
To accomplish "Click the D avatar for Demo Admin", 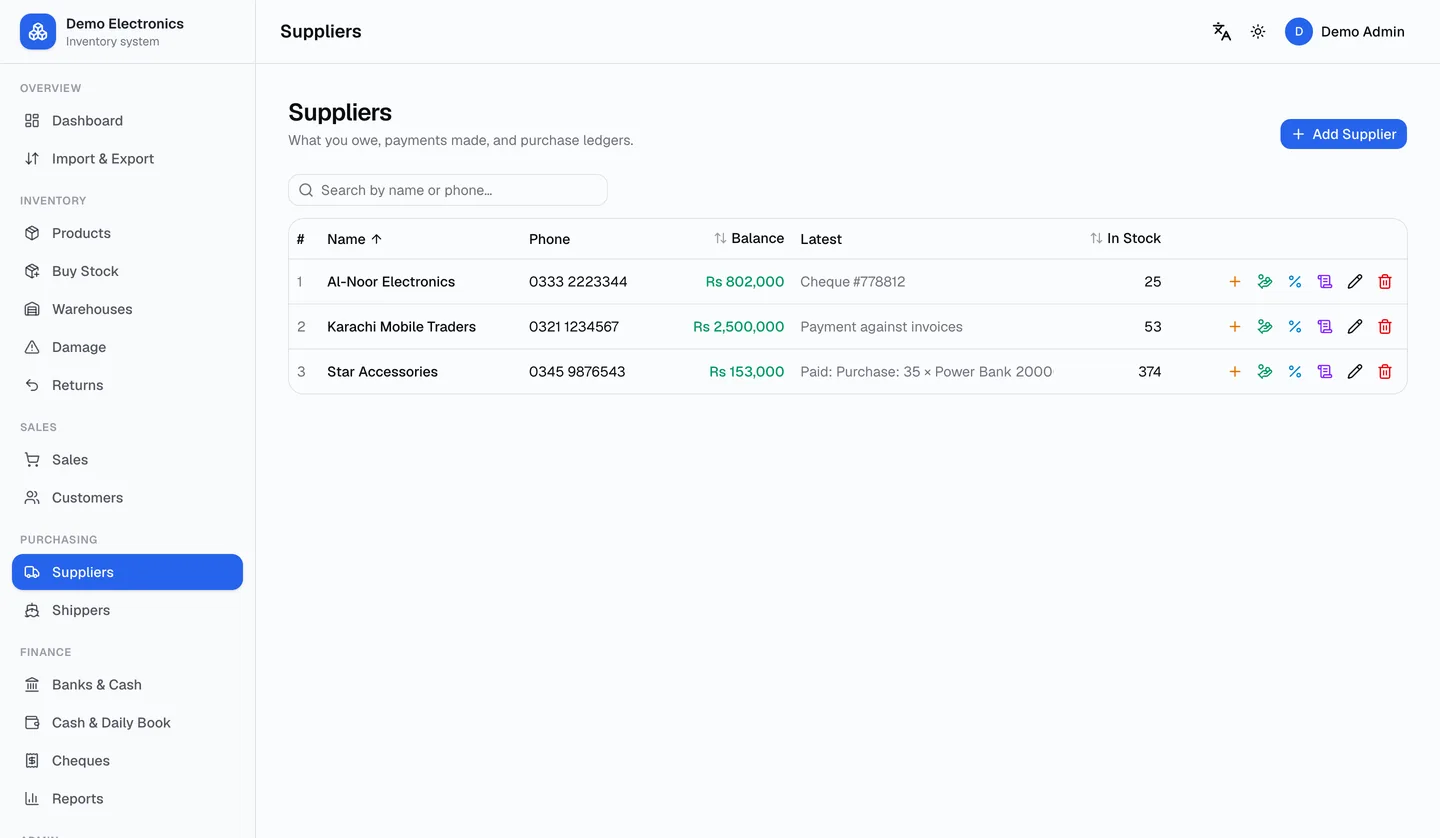I will (1299, 32).
